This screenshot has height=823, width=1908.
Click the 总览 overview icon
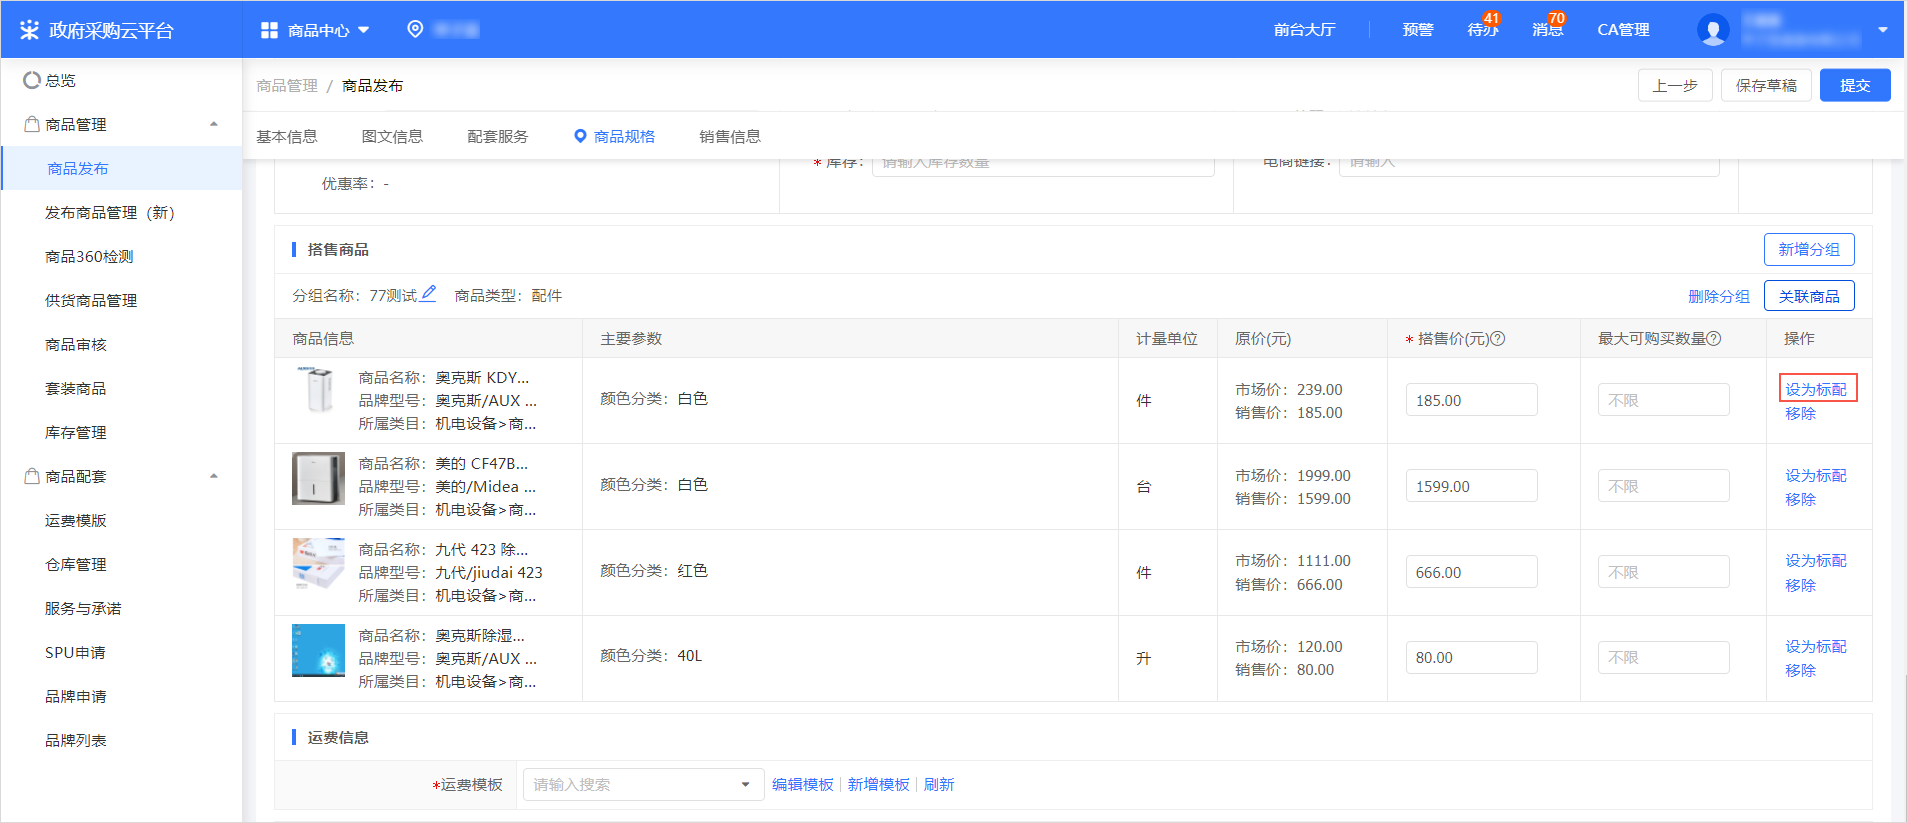click(x=32, y=80)
